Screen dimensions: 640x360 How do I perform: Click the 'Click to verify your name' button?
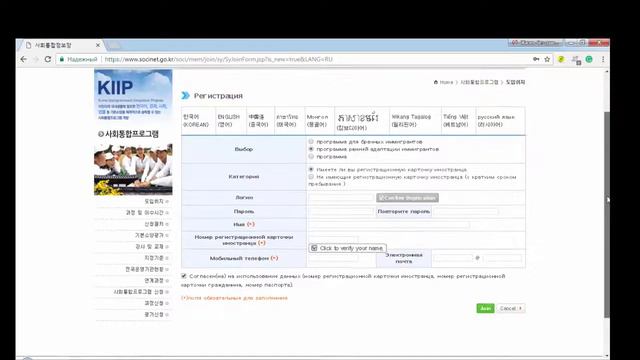[x=347, y=248]
